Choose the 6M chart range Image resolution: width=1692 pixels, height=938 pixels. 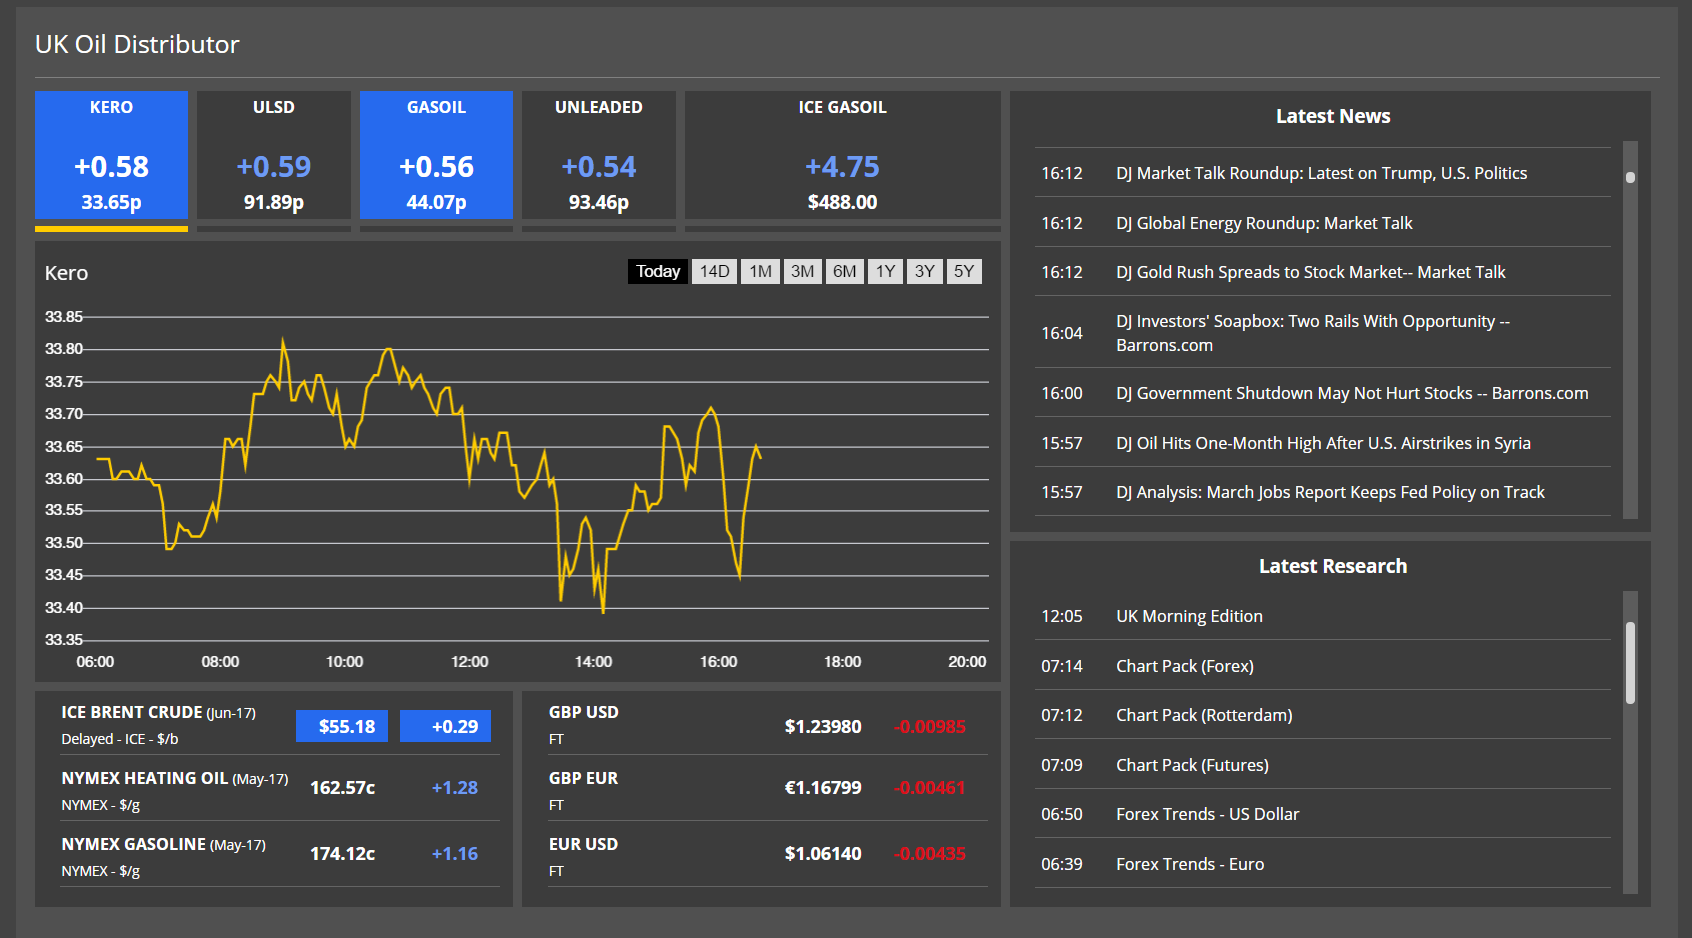(x=844, y=271)
